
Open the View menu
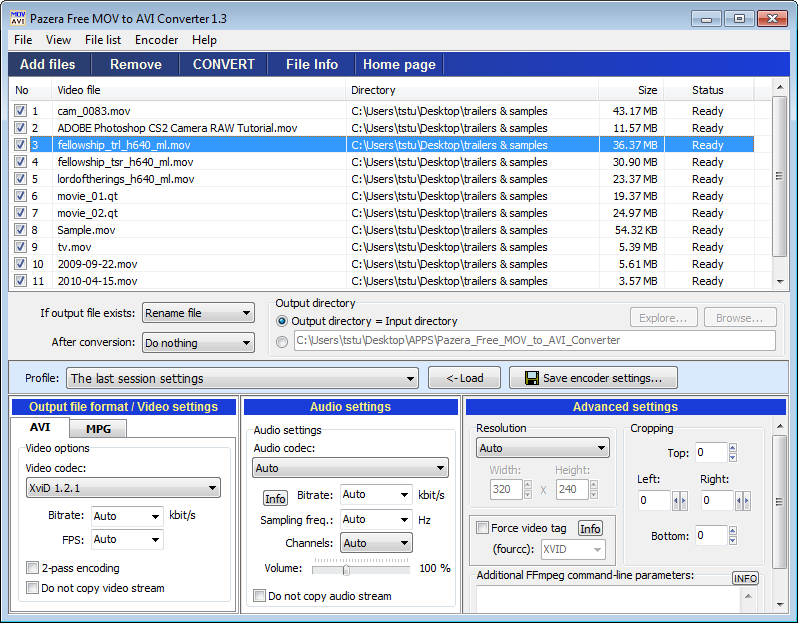click(58, 40)
